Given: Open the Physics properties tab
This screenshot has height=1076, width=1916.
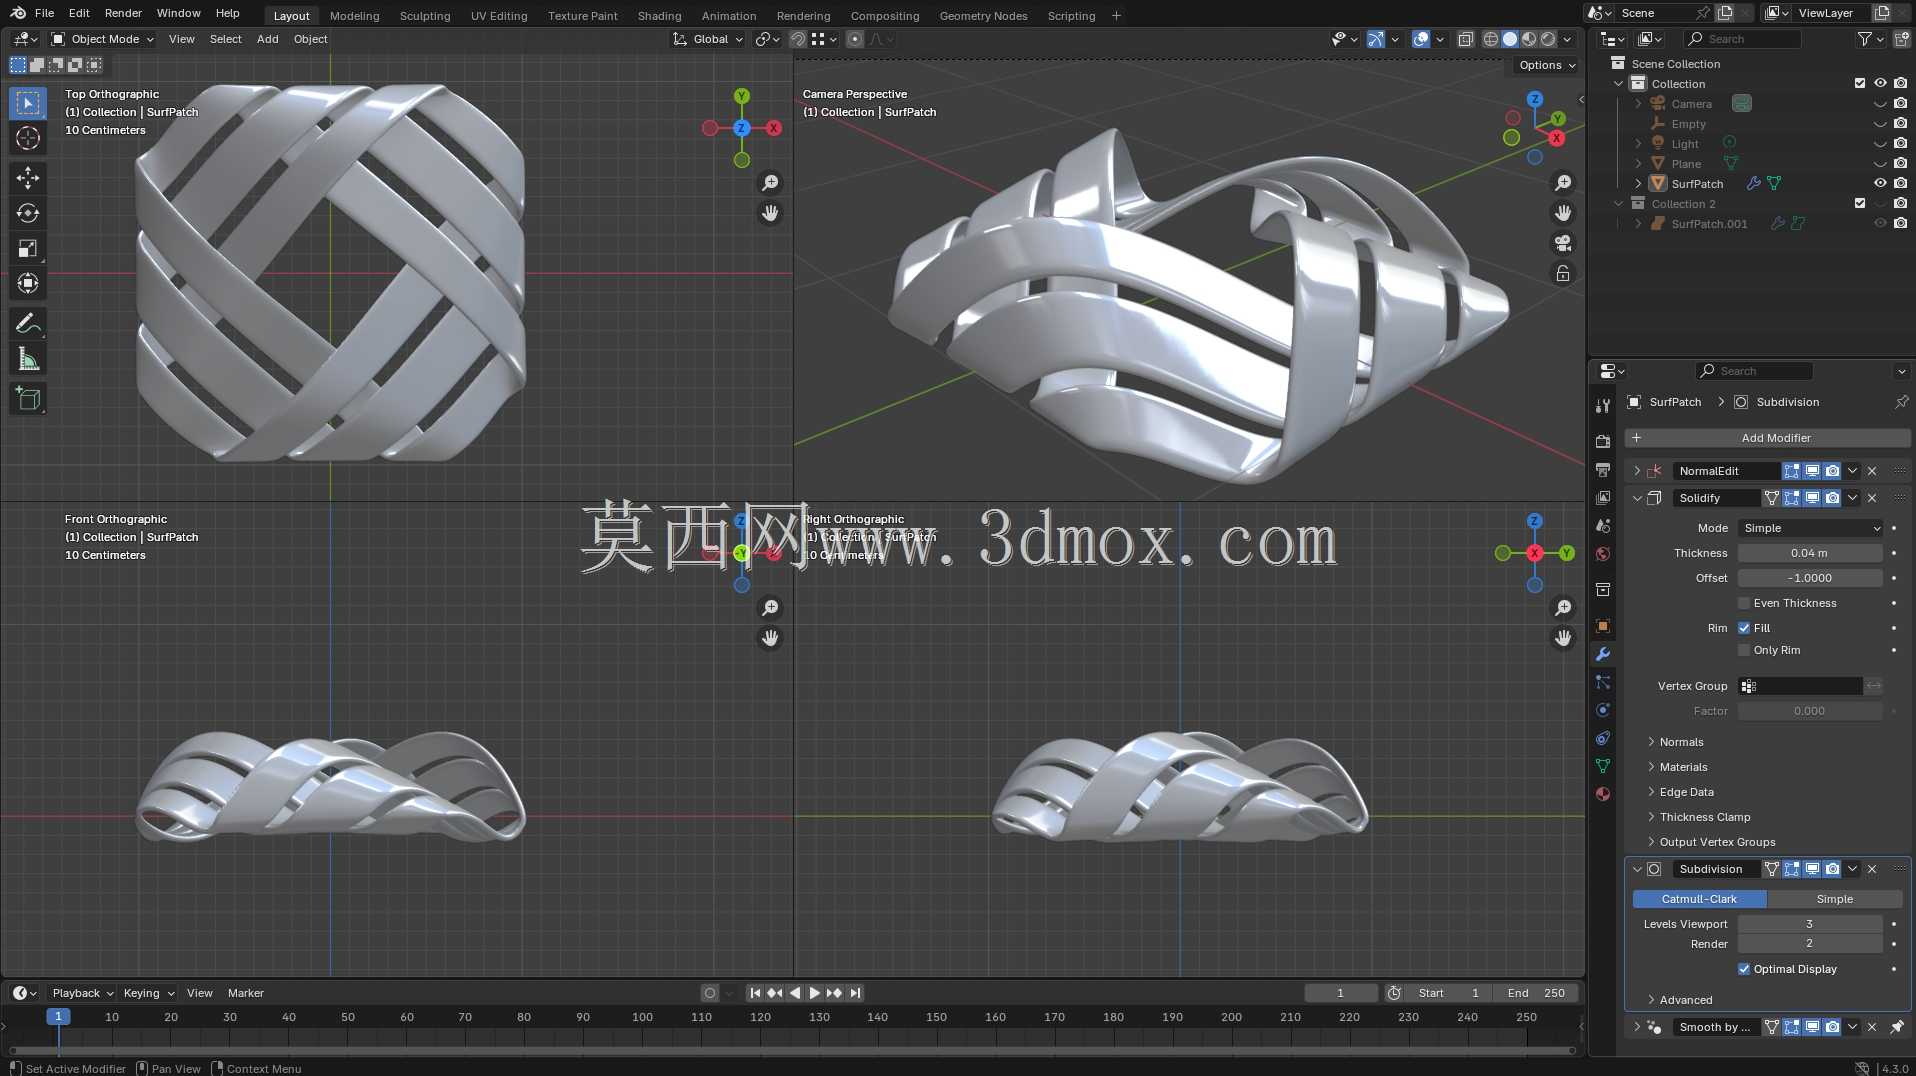Looking at the screenshot, I should click(x=1603, y=710).
